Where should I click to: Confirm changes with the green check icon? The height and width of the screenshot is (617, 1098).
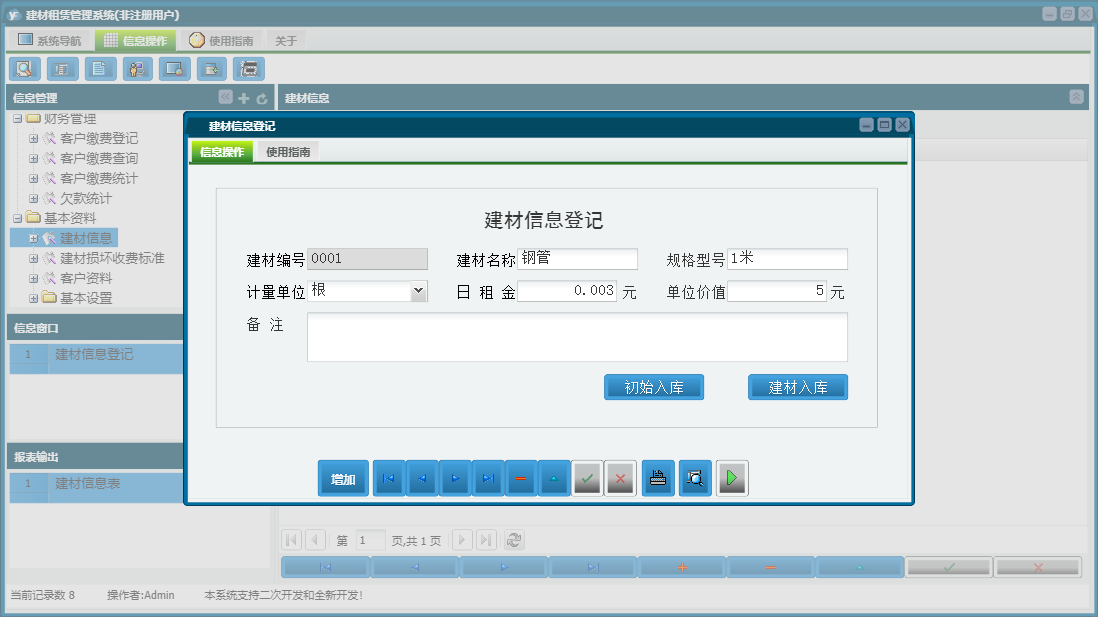pyautogui.click(x=587, y=478)
